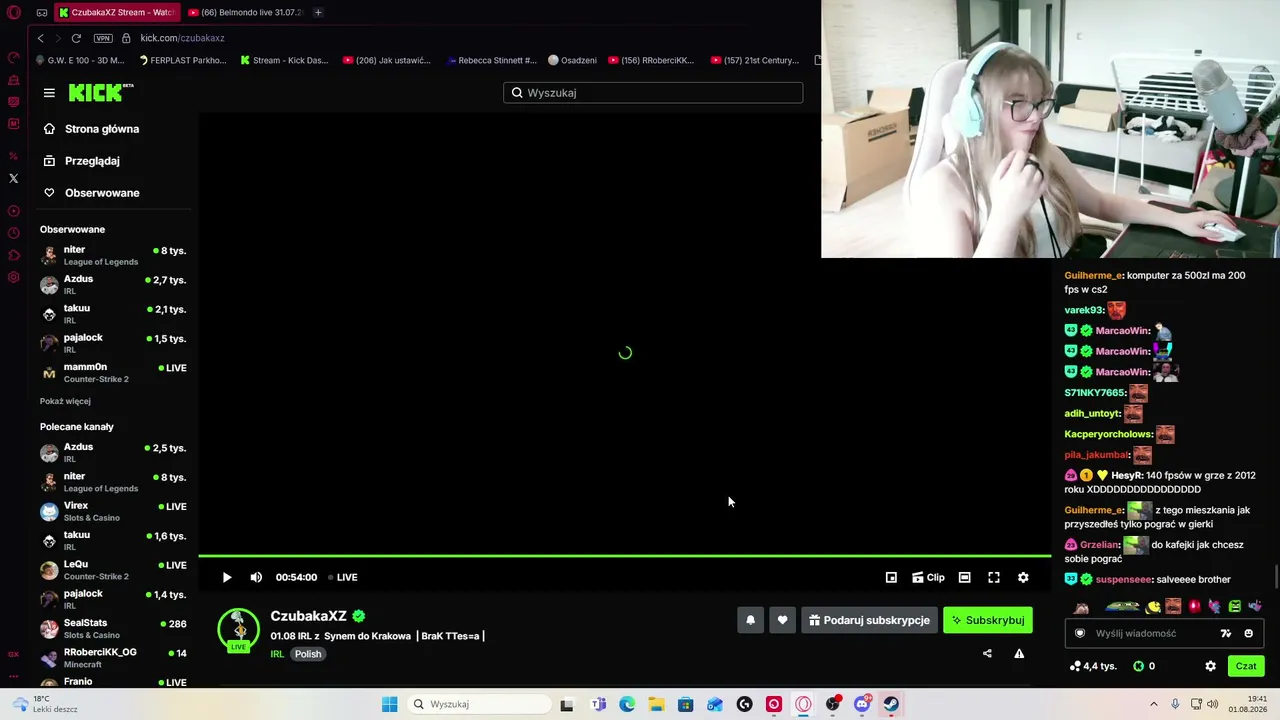Click the stream progress bar
This screenshot has width=1280, height=720.
[625, 556]
